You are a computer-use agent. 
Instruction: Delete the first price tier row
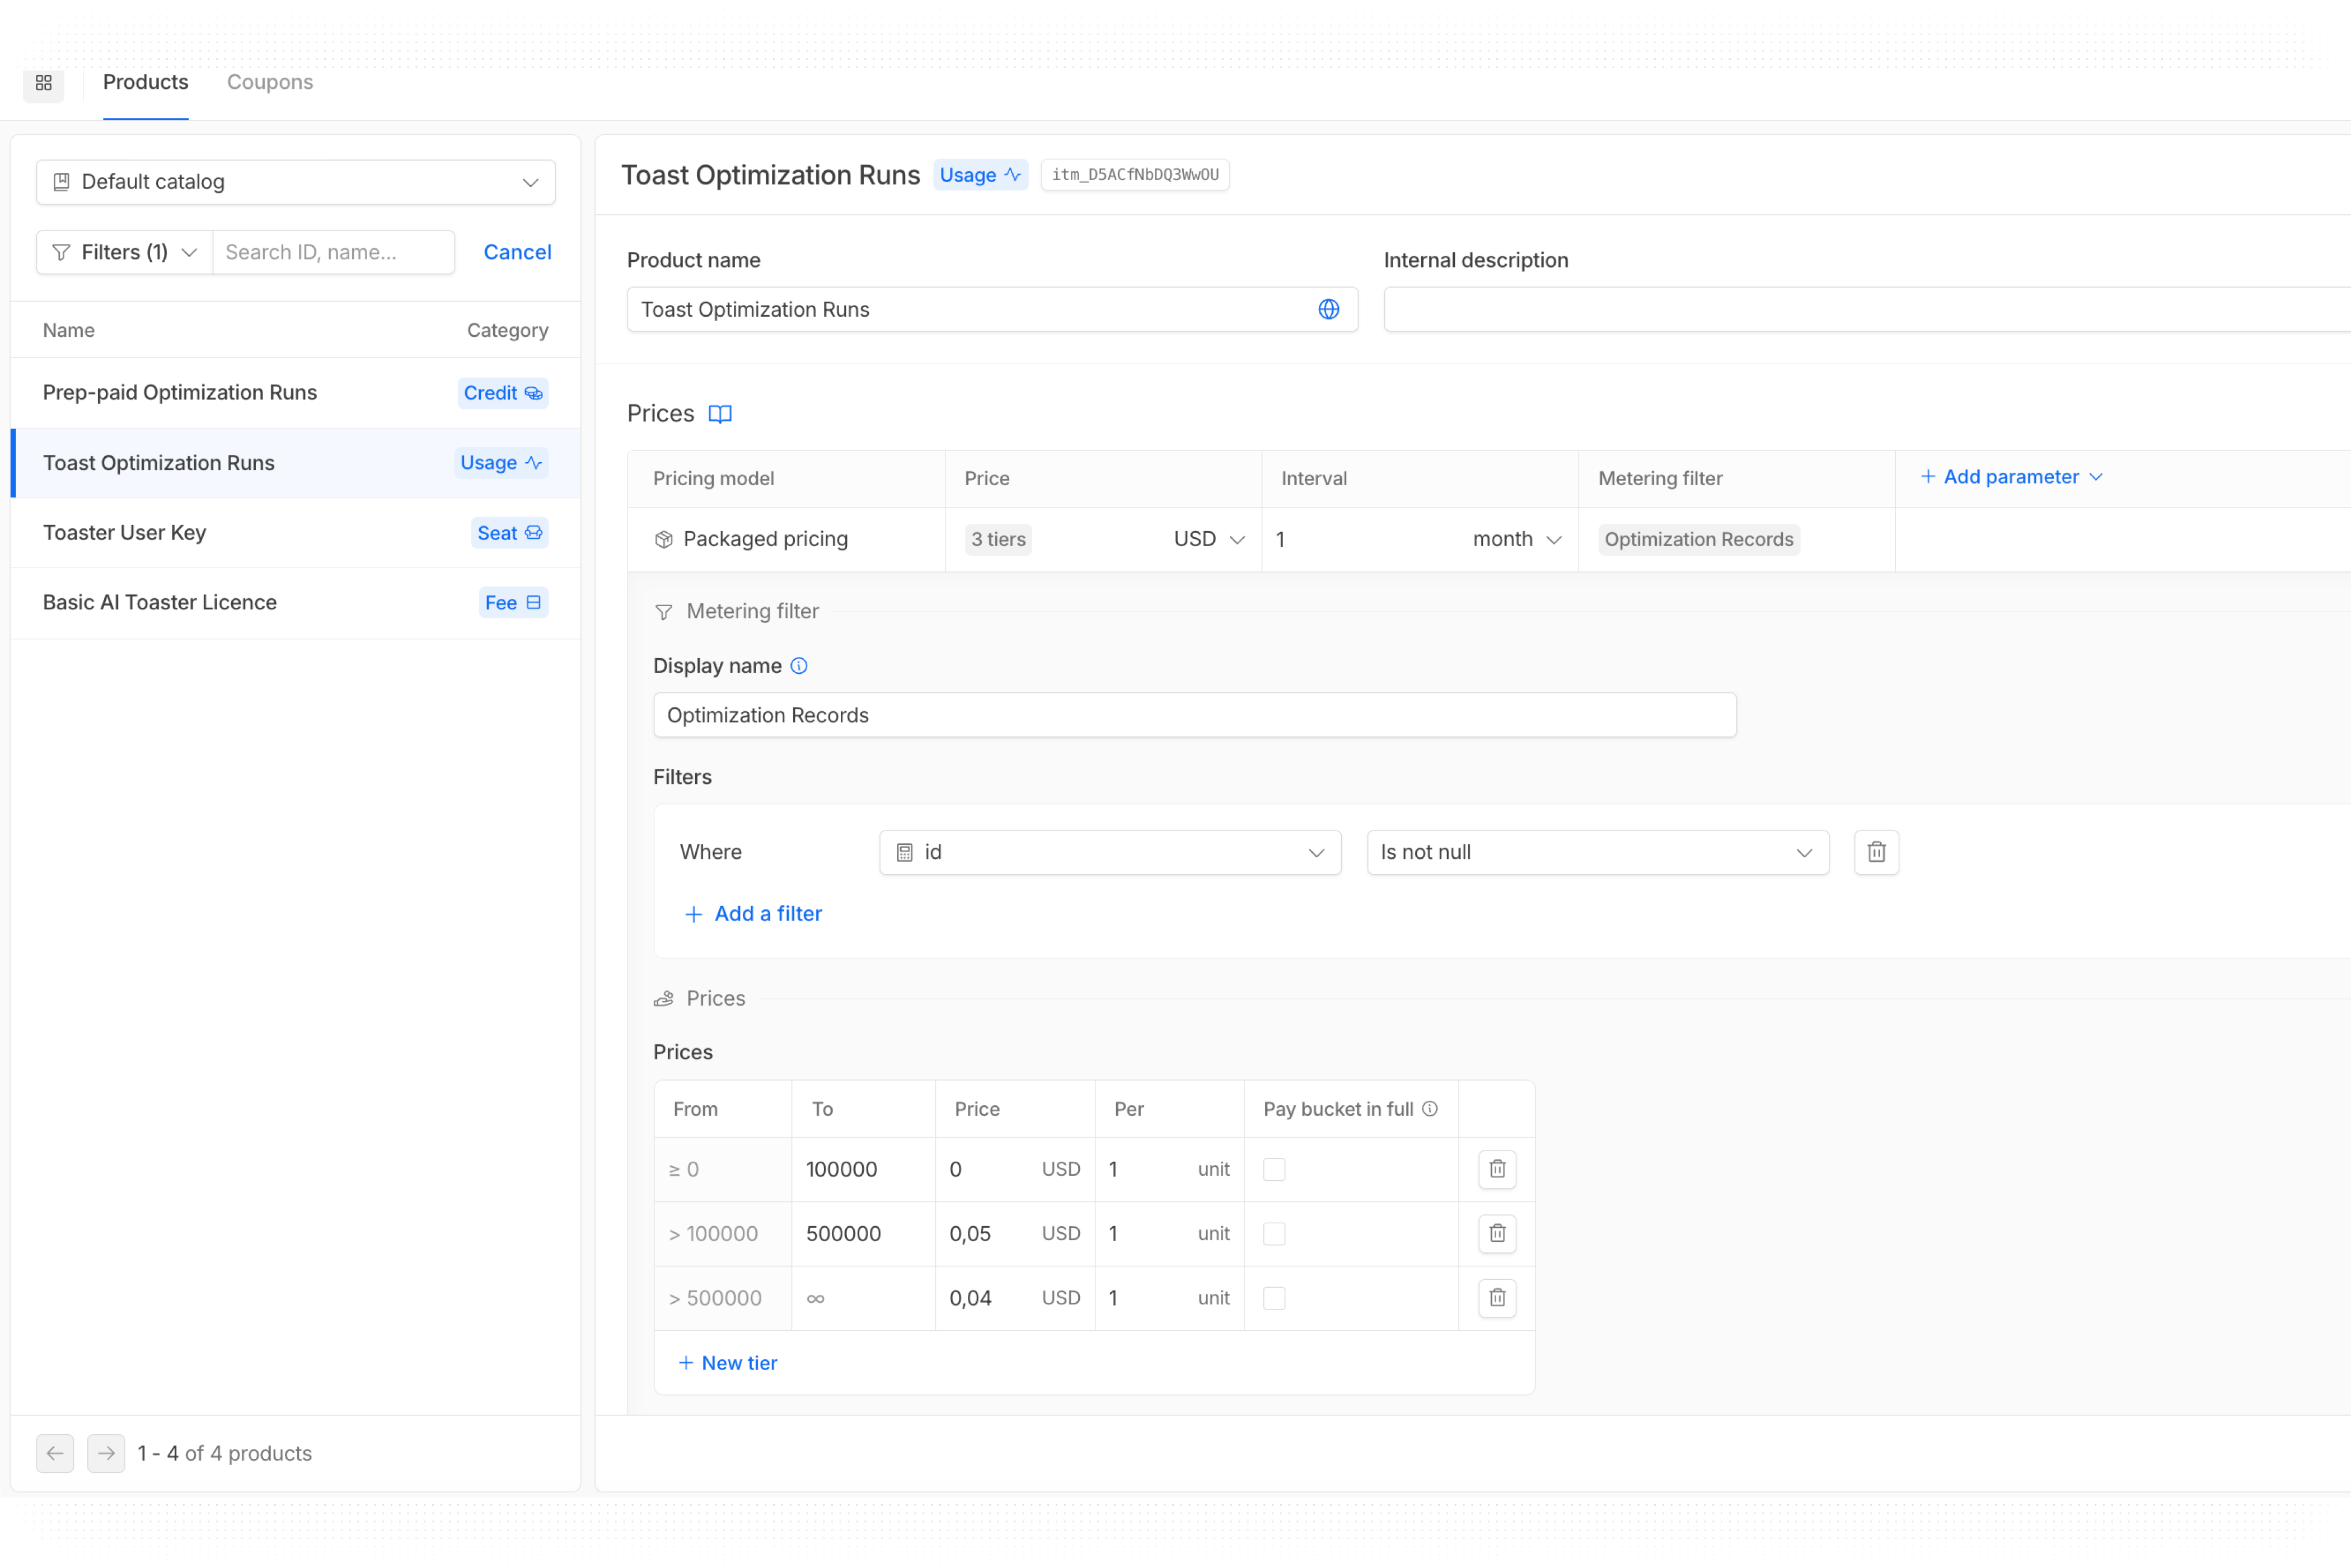click(x=1497, y=1169)
